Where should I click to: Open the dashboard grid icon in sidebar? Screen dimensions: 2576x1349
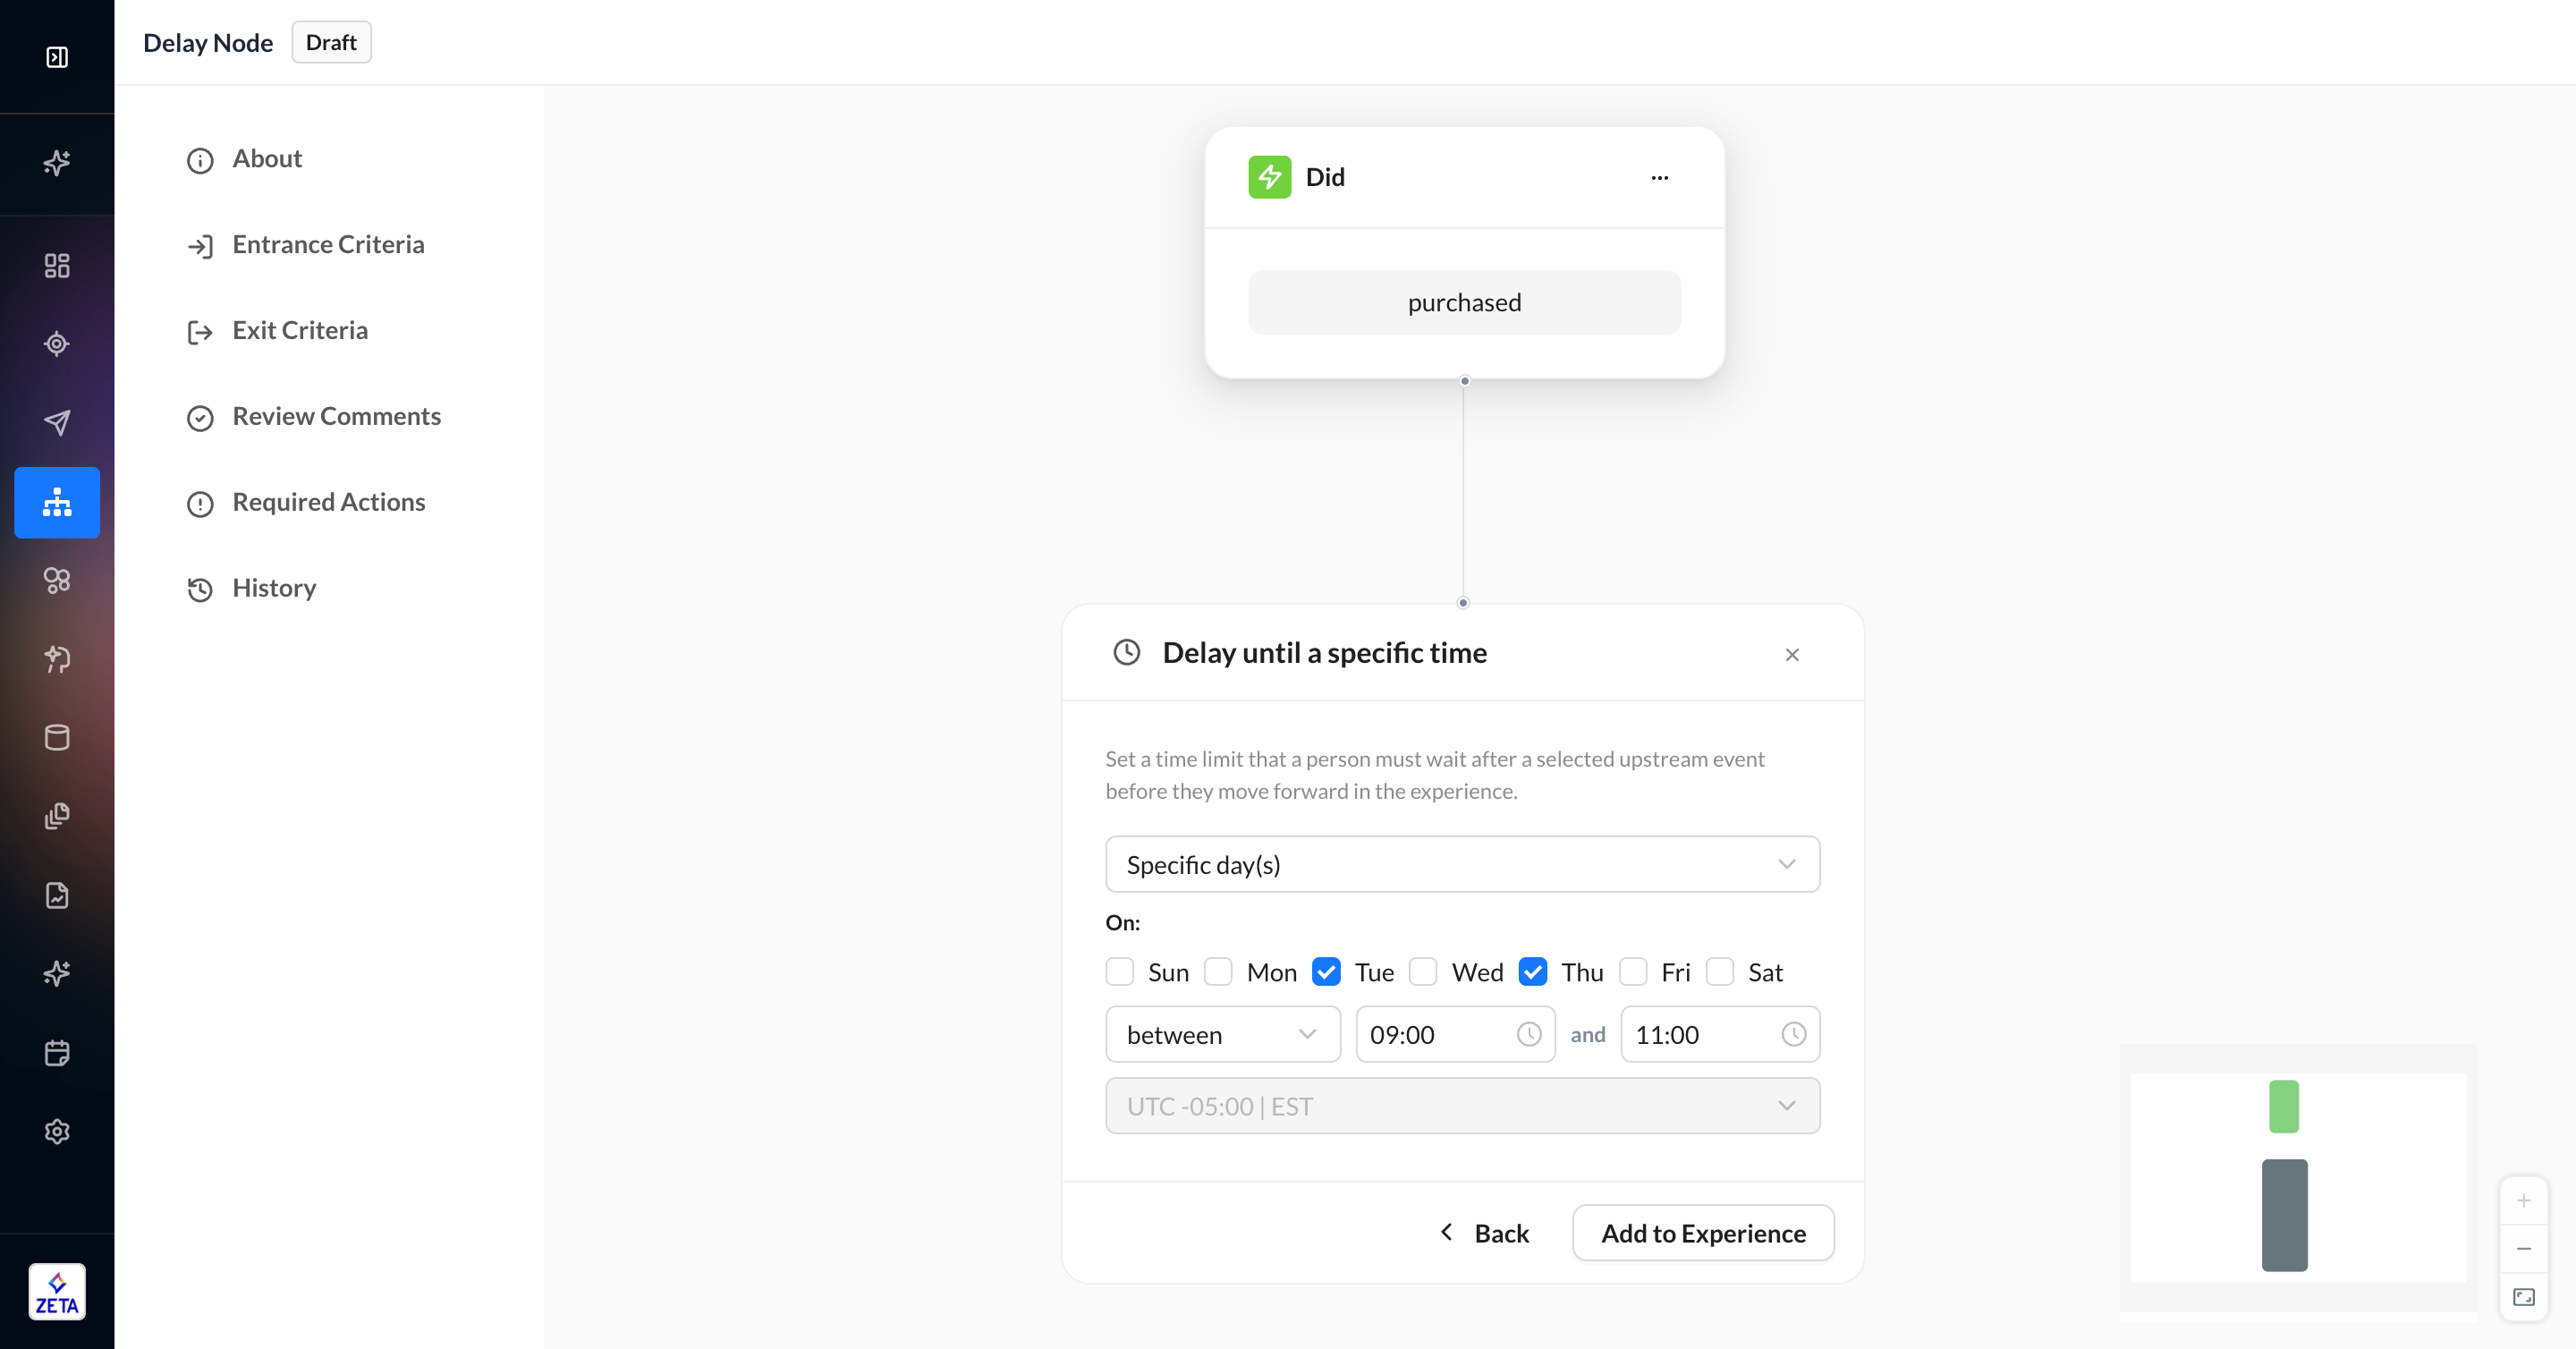coord(57,265)
